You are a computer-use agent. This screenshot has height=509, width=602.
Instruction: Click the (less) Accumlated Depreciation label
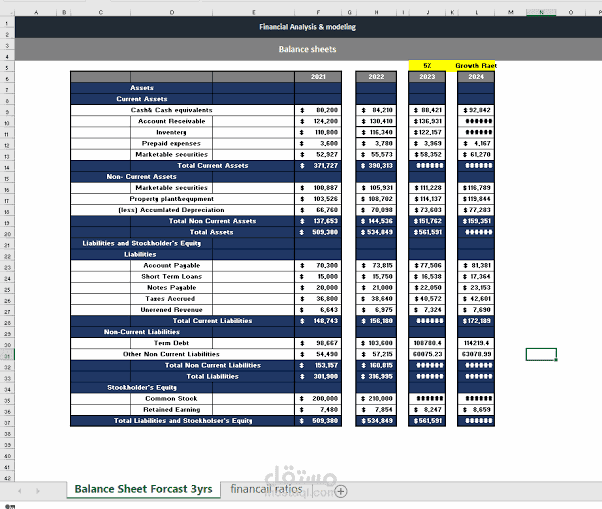(x=171, y=210)
